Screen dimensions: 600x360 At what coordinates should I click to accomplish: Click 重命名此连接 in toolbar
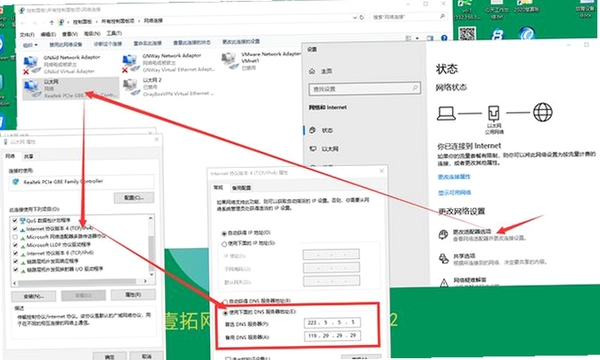(x=147, y=43)
